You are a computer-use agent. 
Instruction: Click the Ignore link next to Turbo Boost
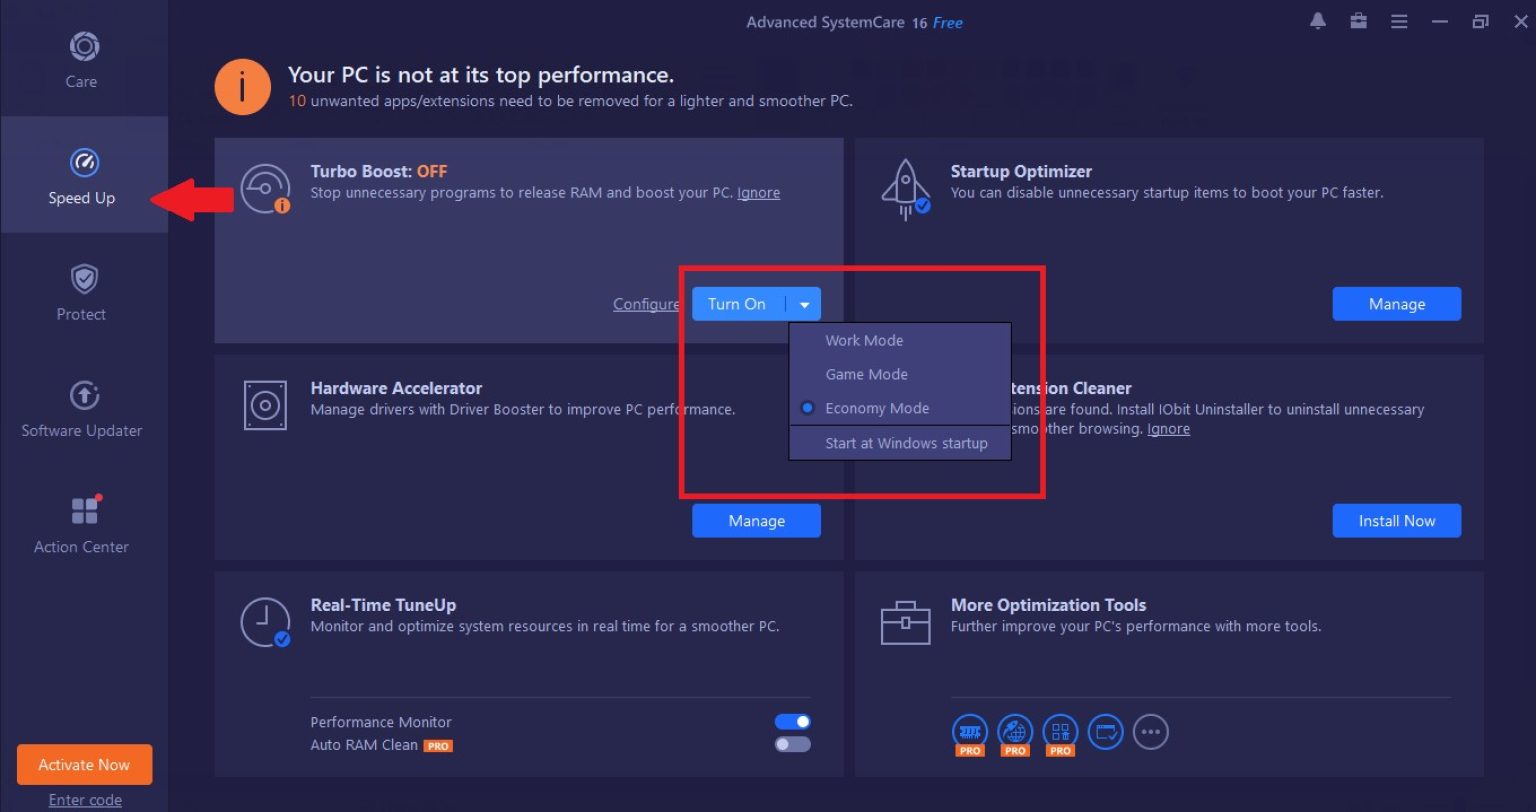coord(758,192)
